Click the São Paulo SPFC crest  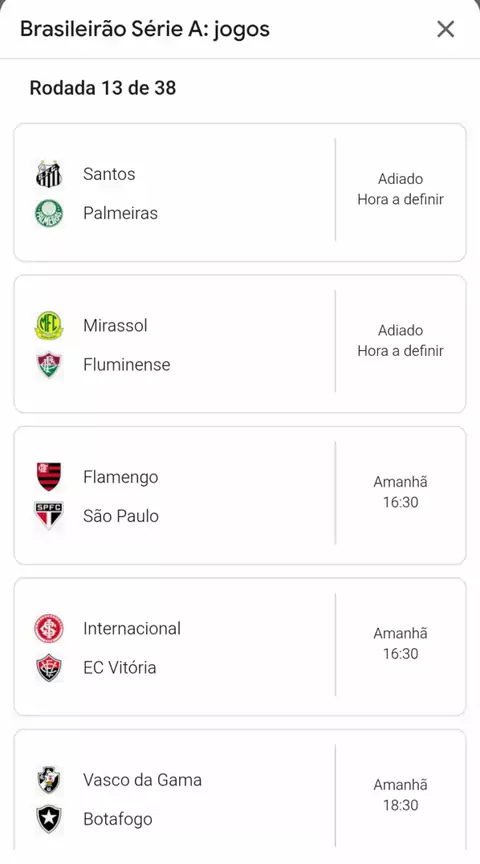[49, 516]
